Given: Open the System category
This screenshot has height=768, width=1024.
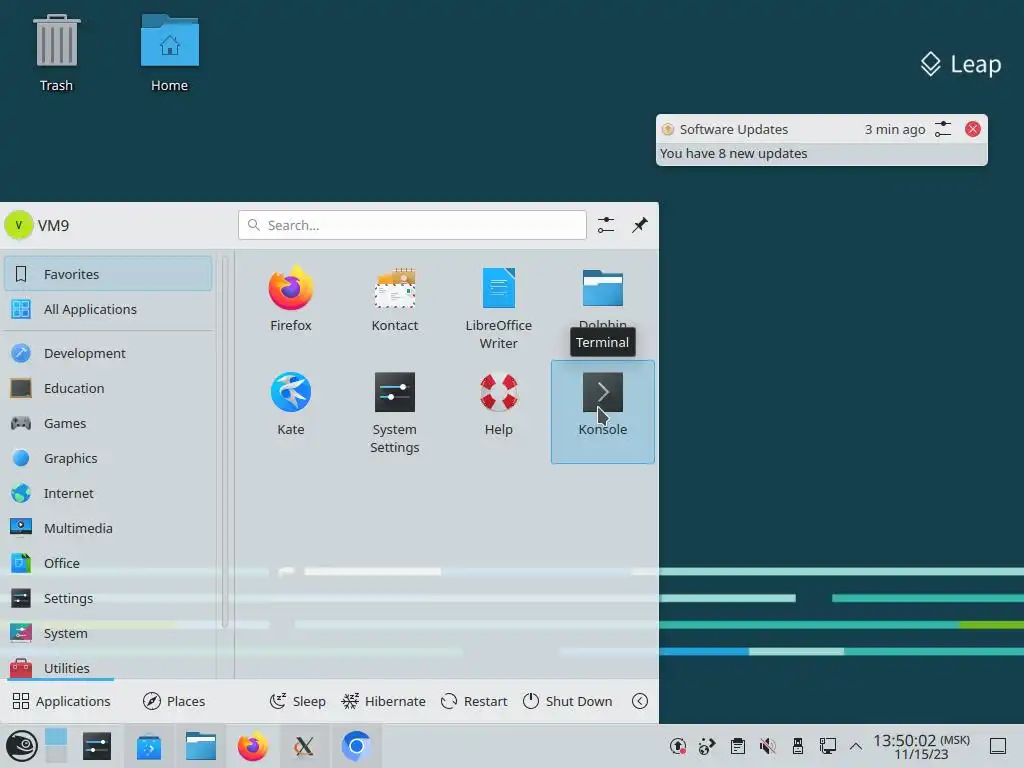Looking at the screenshot, I should point(108,633).
